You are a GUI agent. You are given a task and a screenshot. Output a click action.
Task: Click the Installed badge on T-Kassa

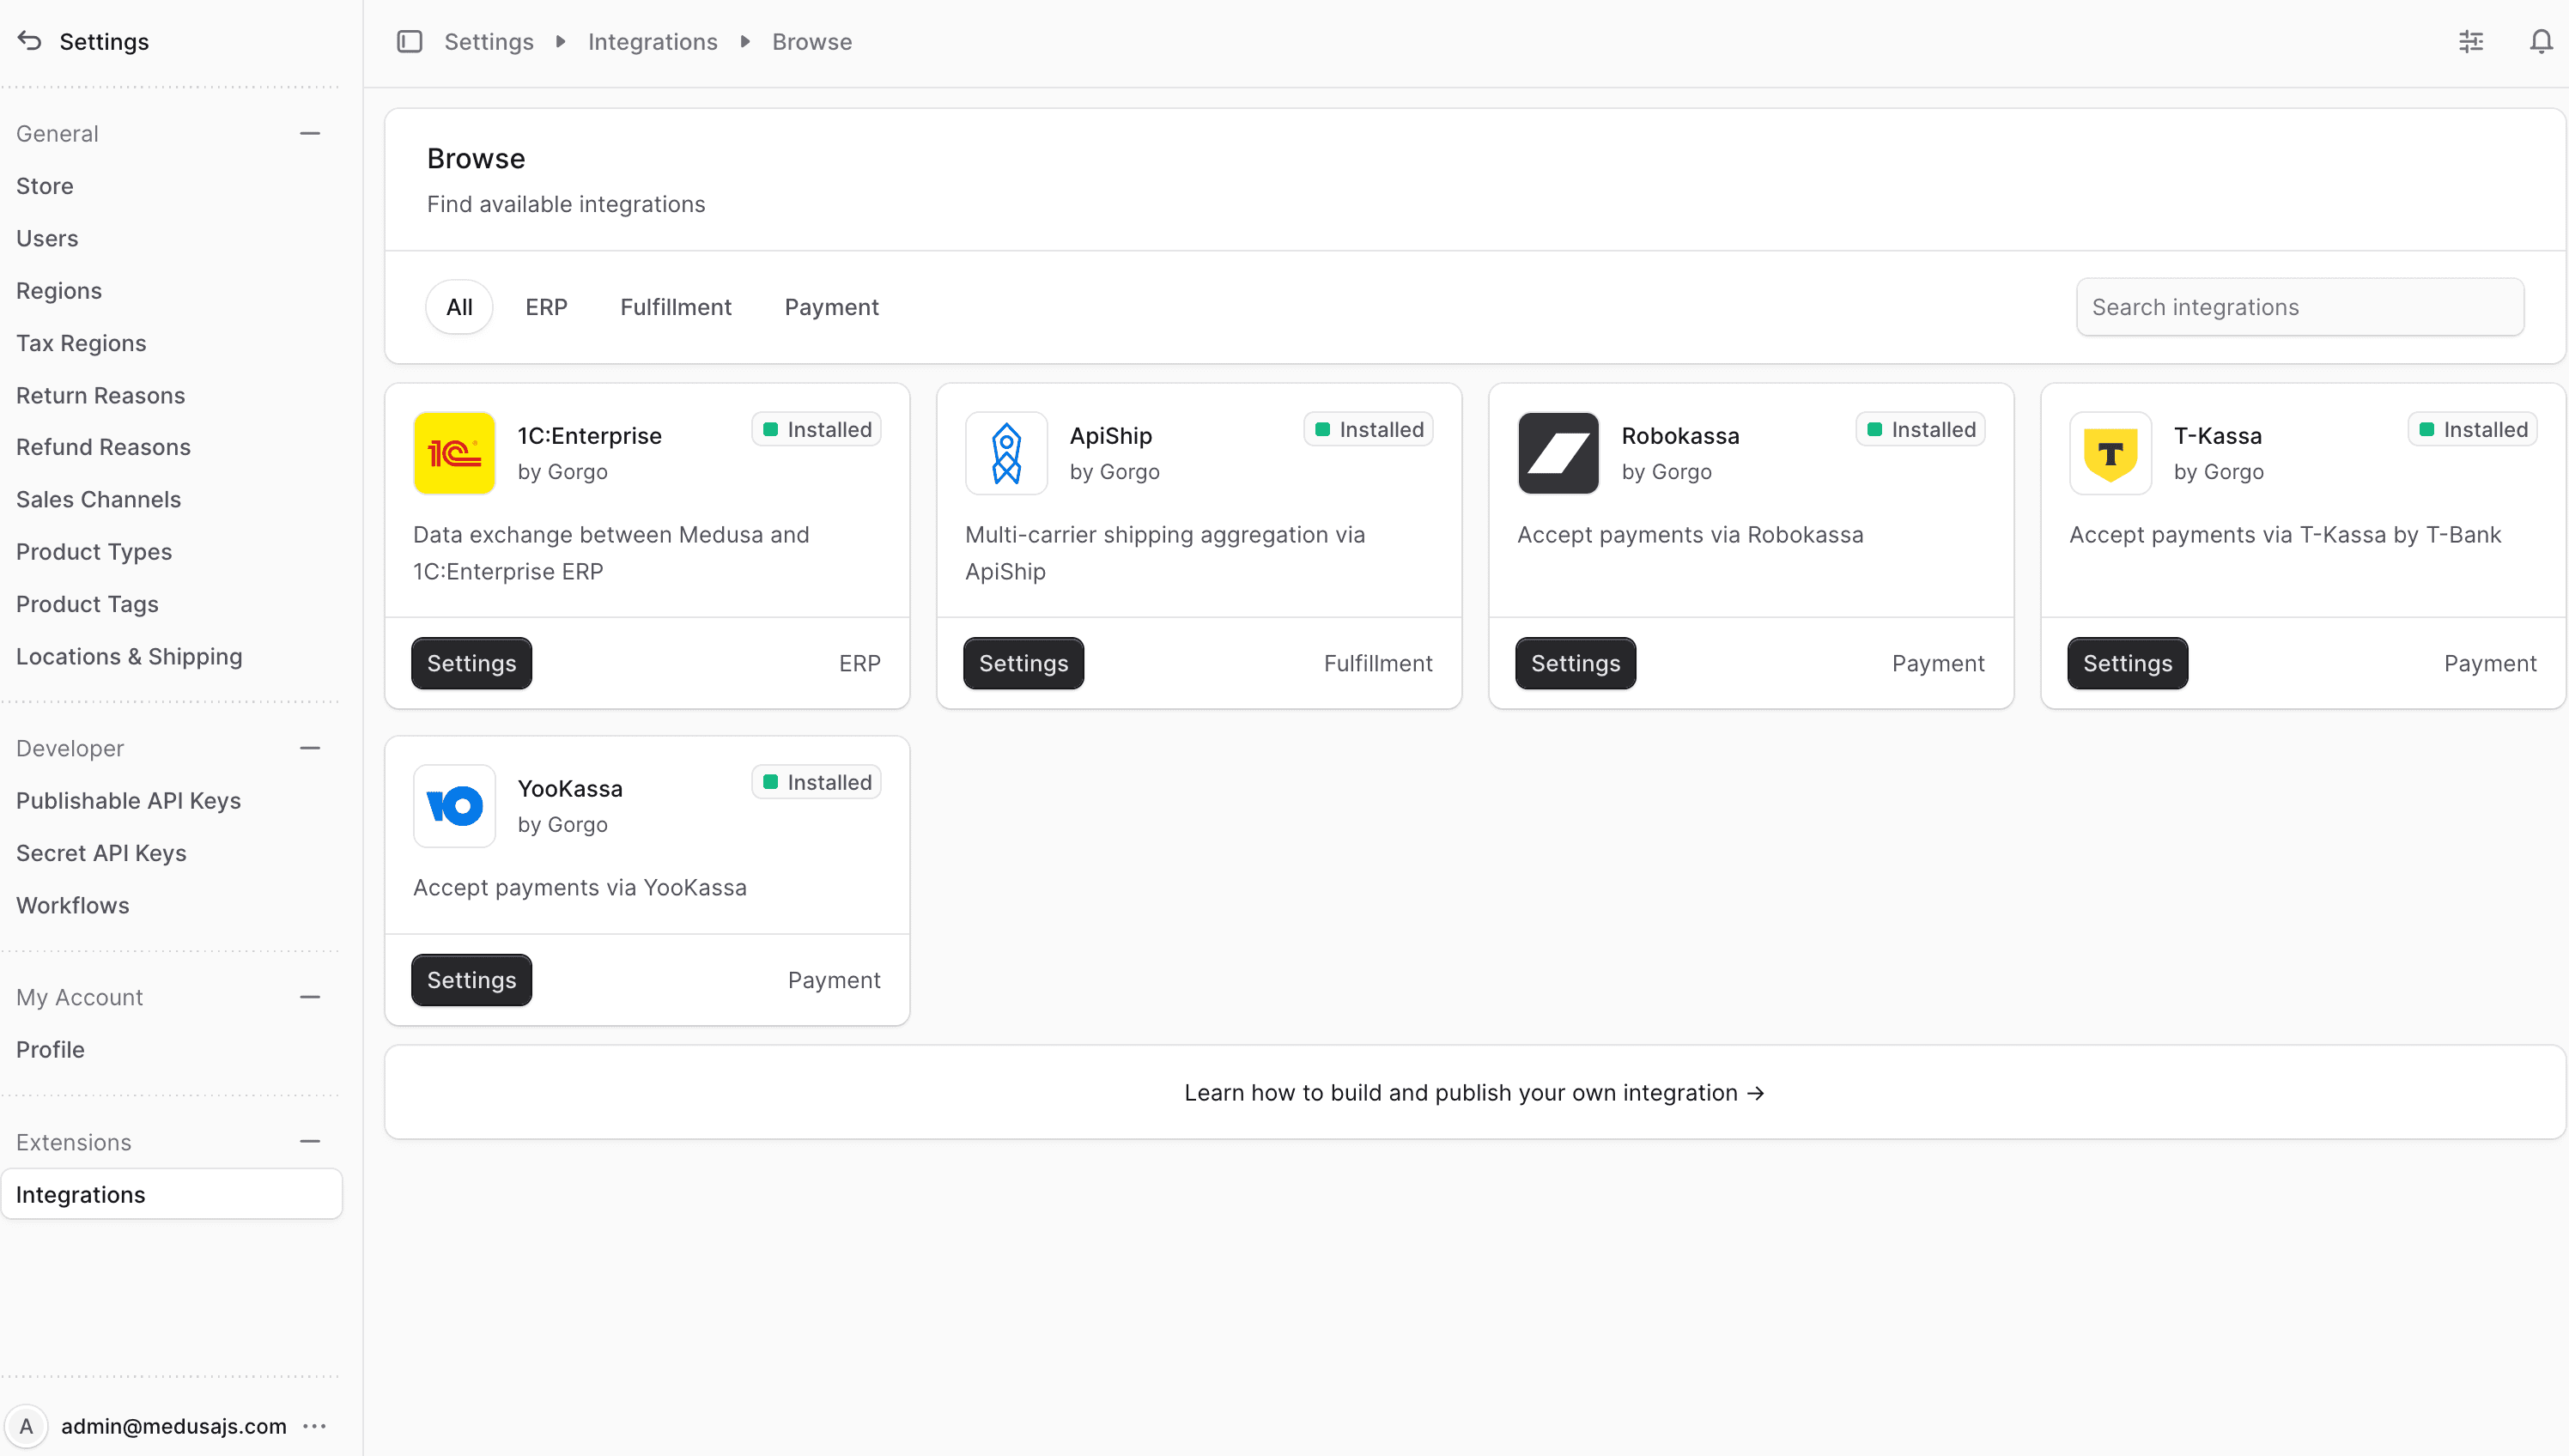click(x=2472, y=429)
